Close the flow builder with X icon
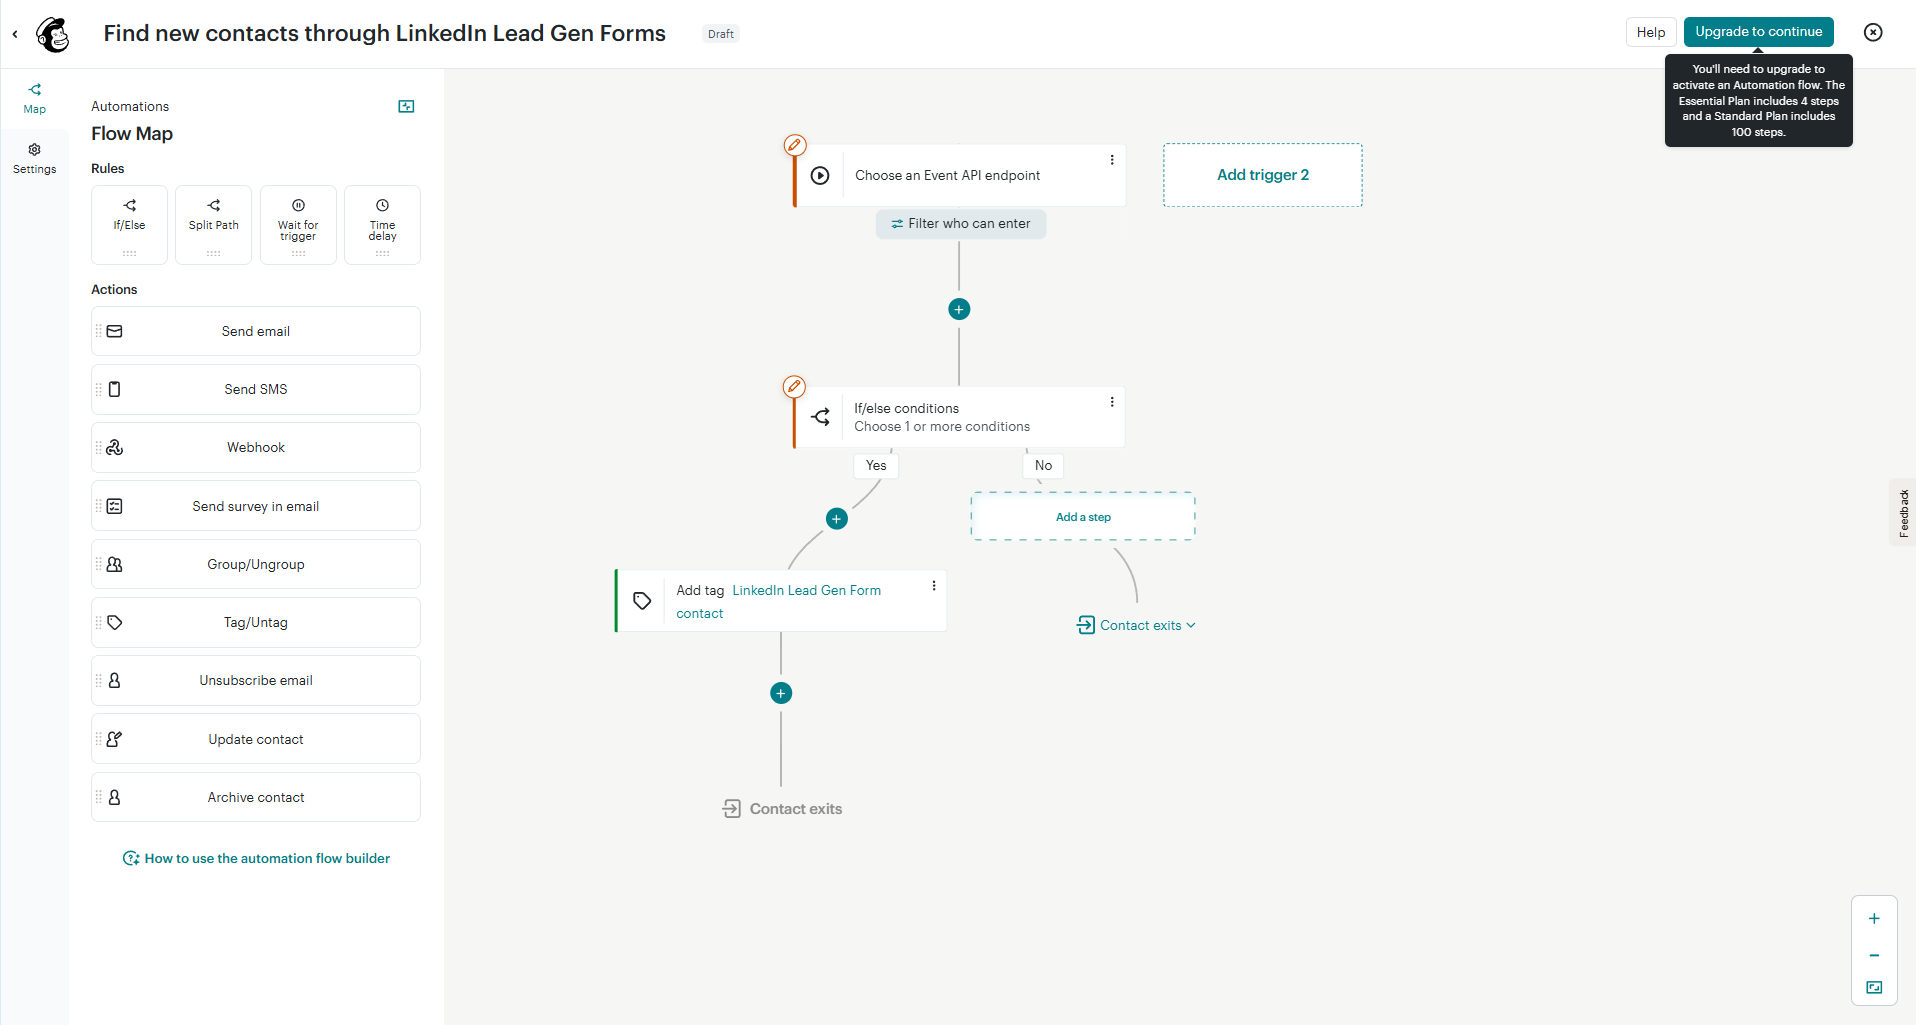1916x1025 pixels. point(1873,32)
